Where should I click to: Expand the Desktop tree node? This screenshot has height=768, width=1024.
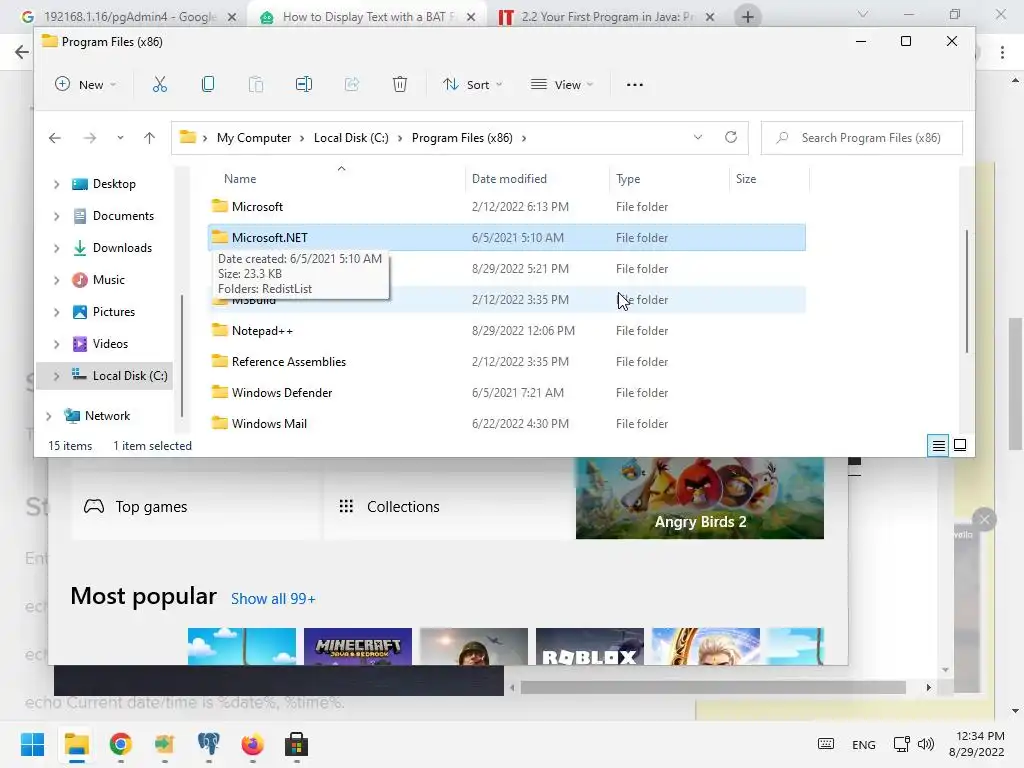[56, 184]
